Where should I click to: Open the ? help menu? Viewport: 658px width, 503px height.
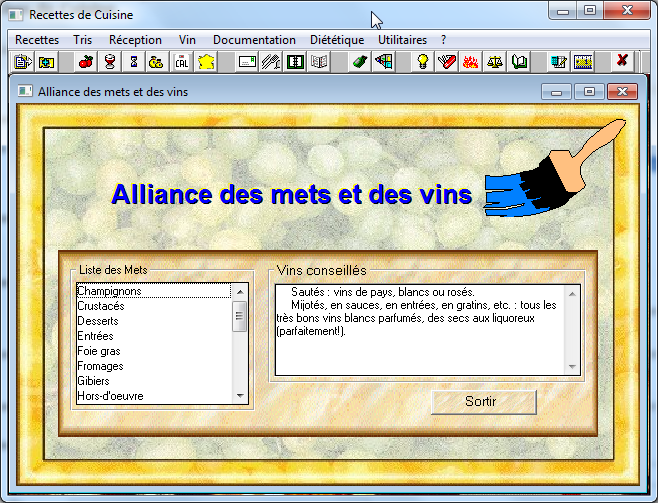click(444, 40)
